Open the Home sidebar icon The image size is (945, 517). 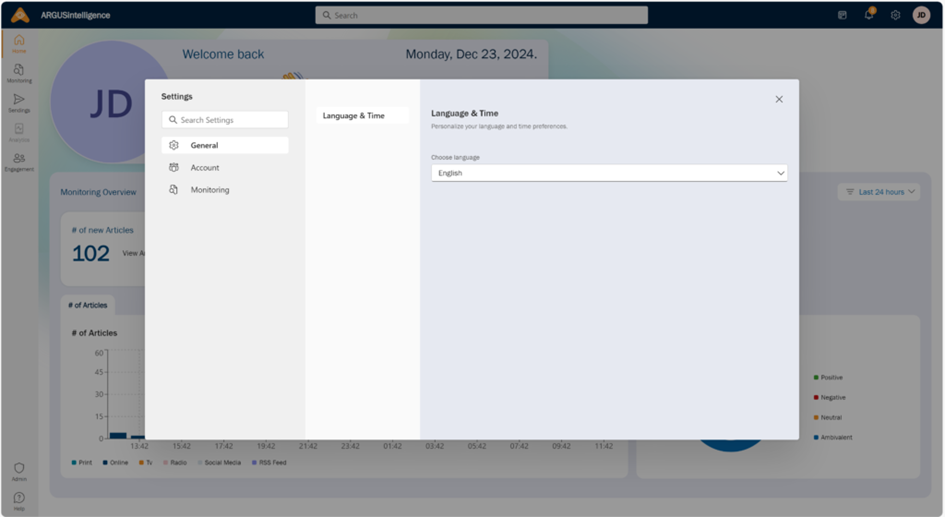[x=19, y=43]
